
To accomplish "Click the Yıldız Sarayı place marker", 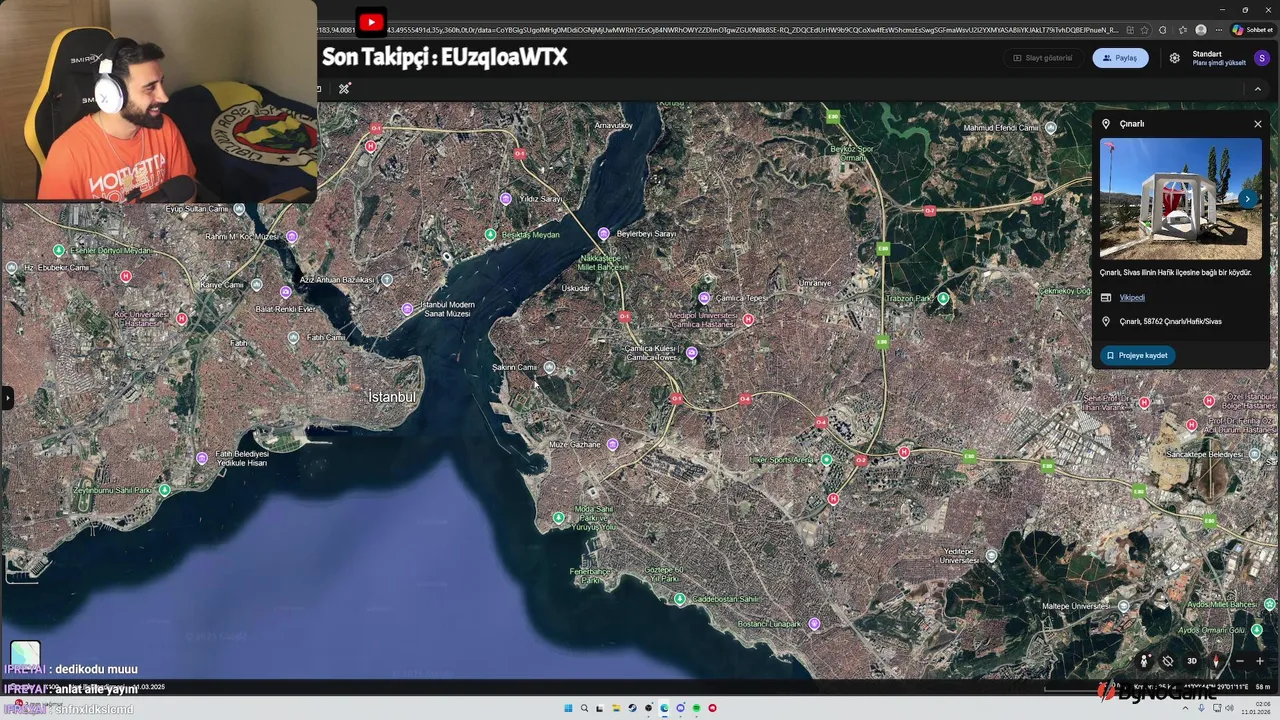I will [x=506, y=199].
